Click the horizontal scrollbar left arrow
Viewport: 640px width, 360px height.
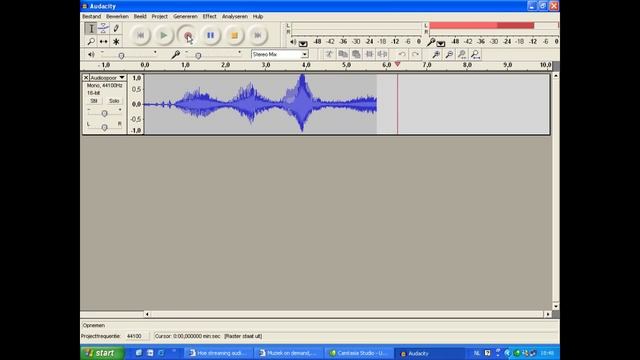[x=147, y=314]
